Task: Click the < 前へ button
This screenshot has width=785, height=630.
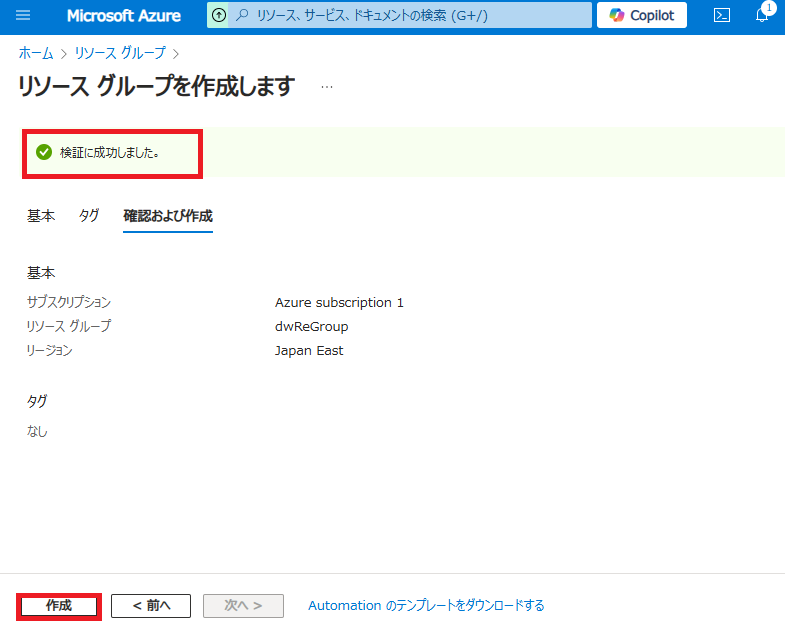Action: tap(151, 606)
